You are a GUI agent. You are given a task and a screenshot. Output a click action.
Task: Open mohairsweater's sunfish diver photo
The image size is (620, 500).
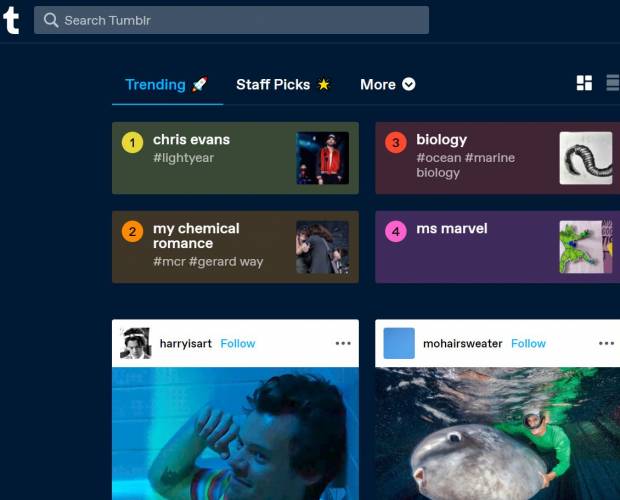(x=497, y=434)
